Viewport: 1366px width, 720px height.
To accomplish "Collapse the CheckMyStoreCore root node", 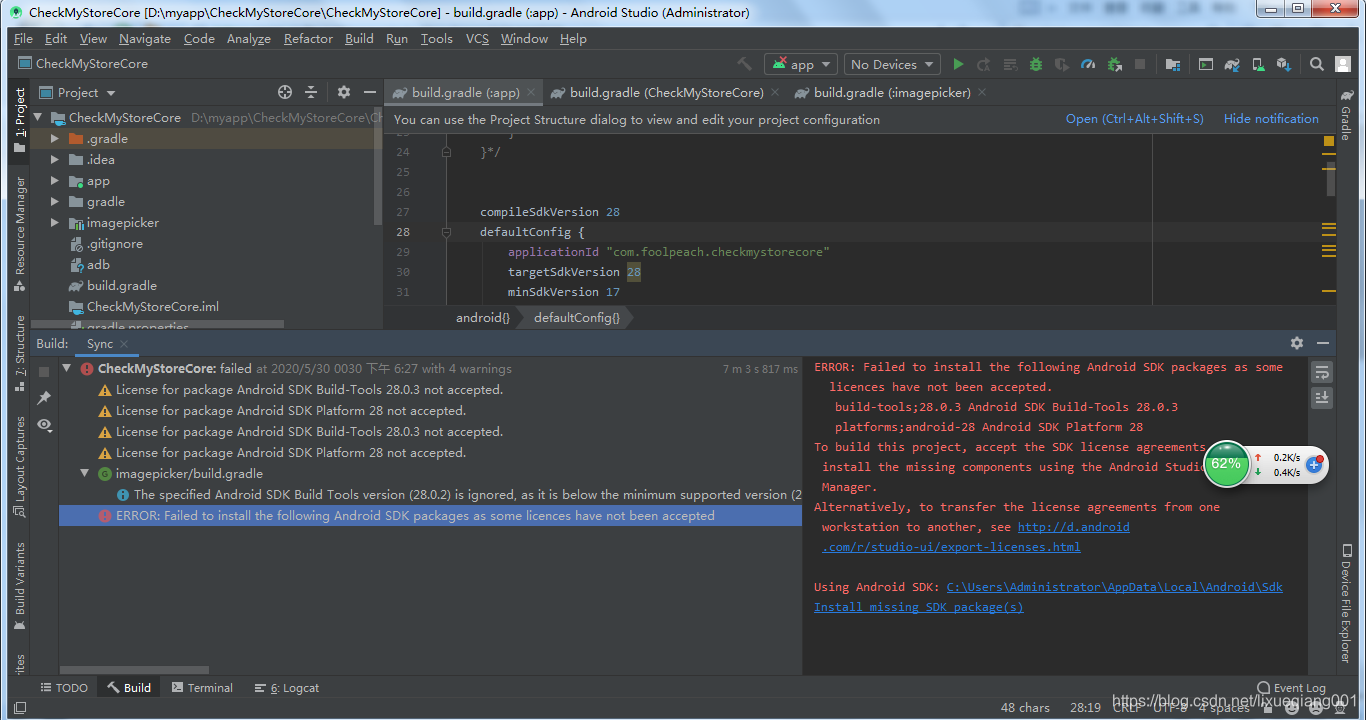I will click(37, 117).
